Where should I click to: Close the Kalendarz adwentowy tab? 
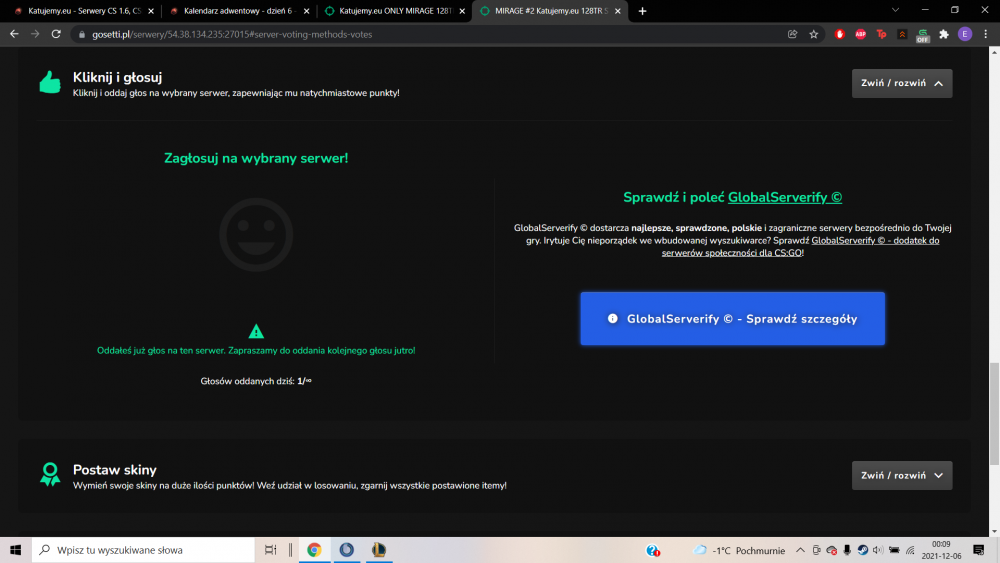pos(307,11)
